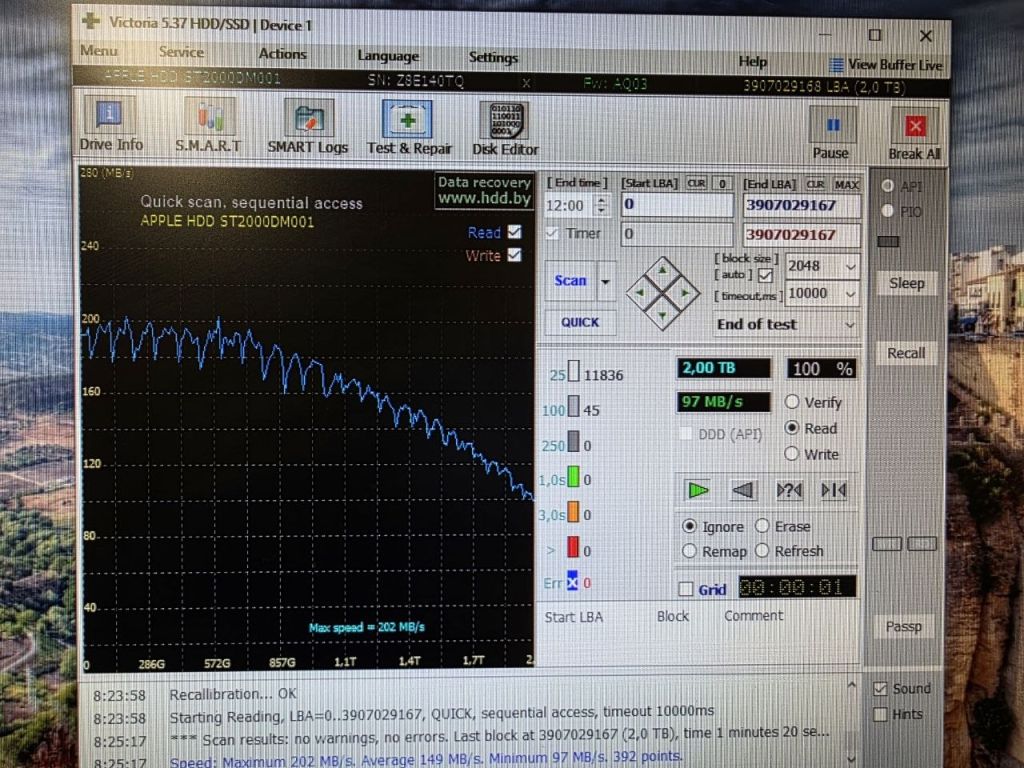The height and width of the screenshot is (768, 1024).
Task: Select the Write test mode radio button
Action: point(792,453)
